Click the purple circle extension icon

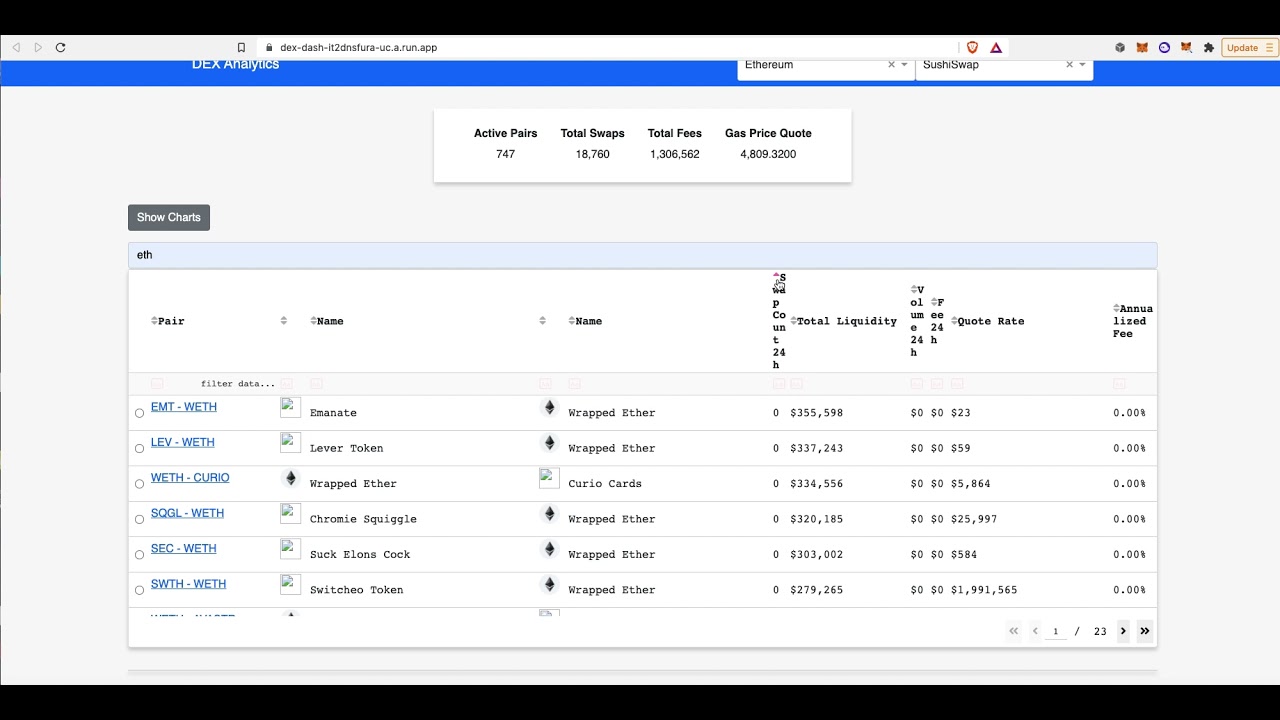[x=1164, y=47]
